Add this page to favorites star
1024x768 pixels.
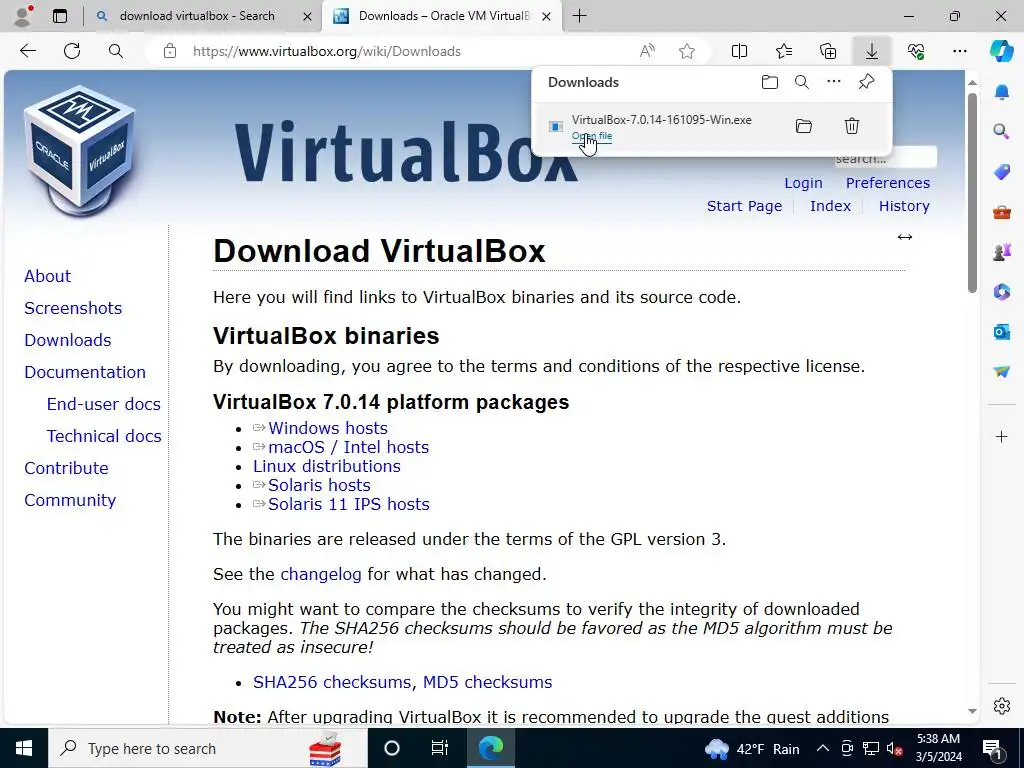[x=686, y=51]
